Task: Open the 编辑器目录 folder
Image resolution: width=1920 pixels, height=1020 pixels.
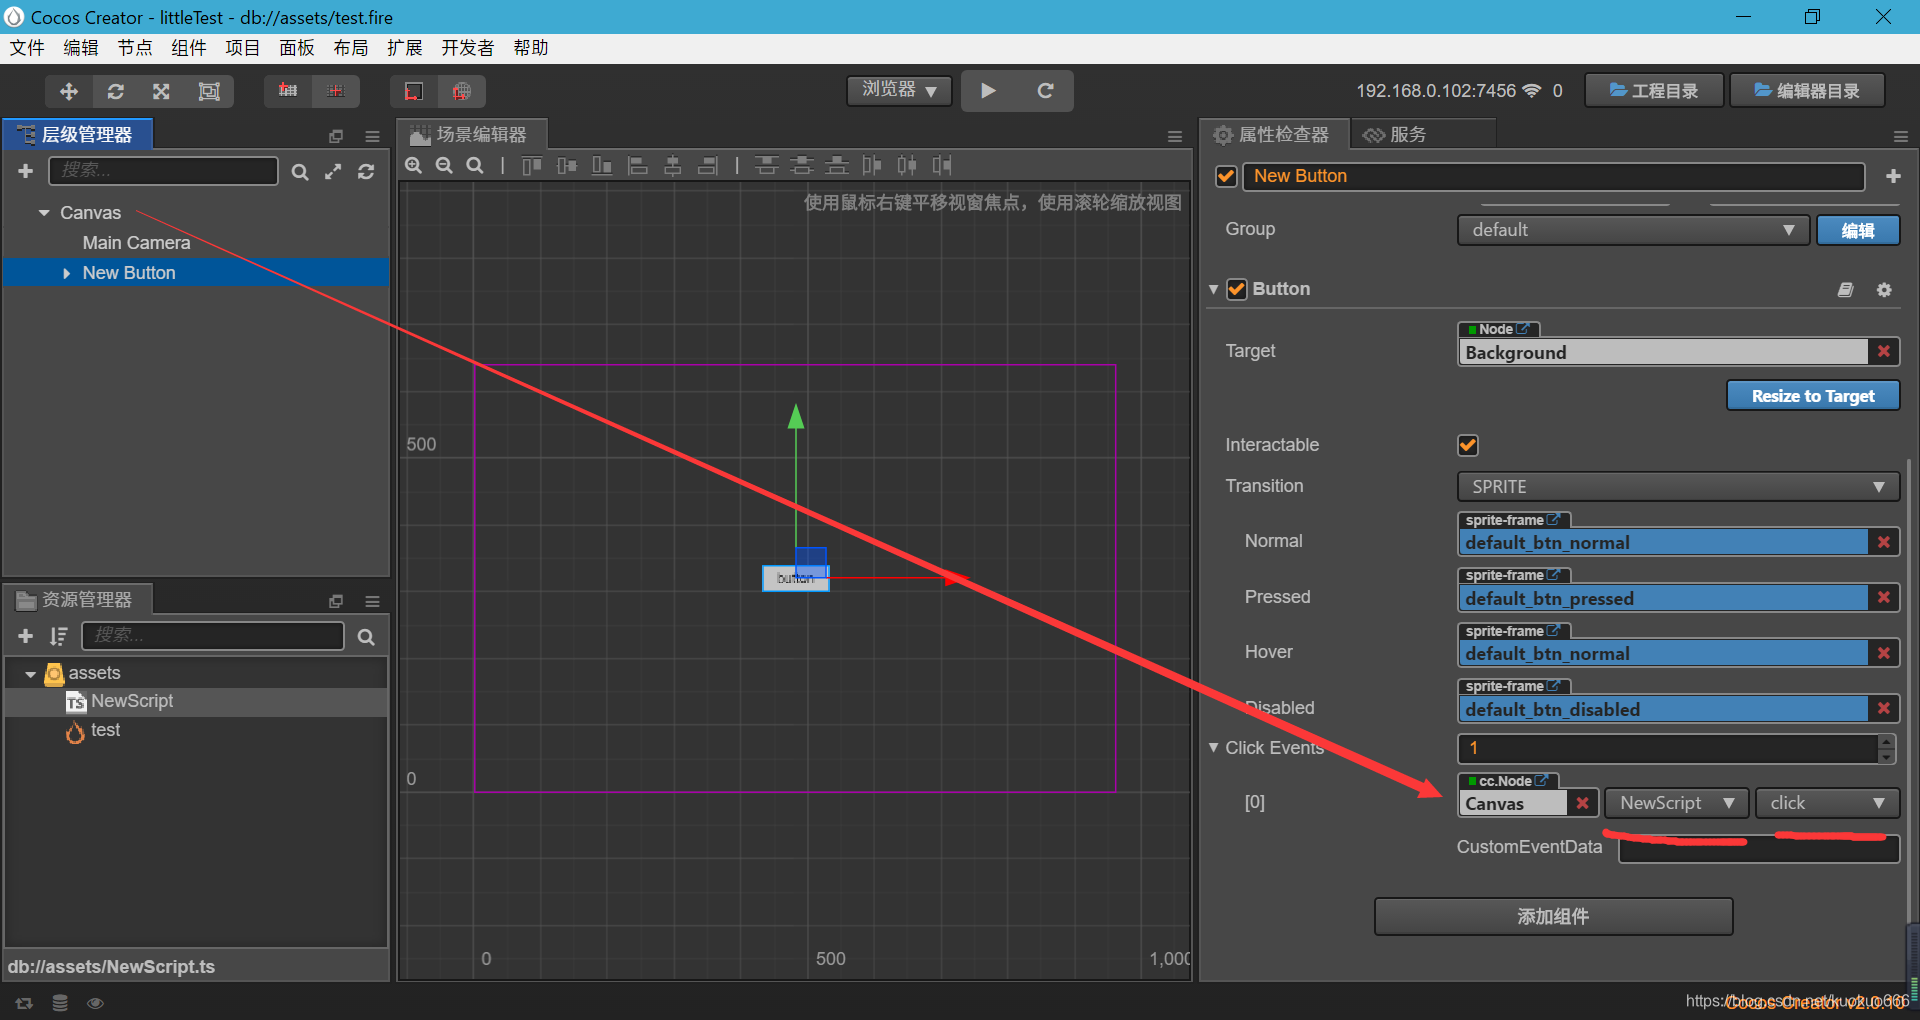Action: pos(1808,91)
